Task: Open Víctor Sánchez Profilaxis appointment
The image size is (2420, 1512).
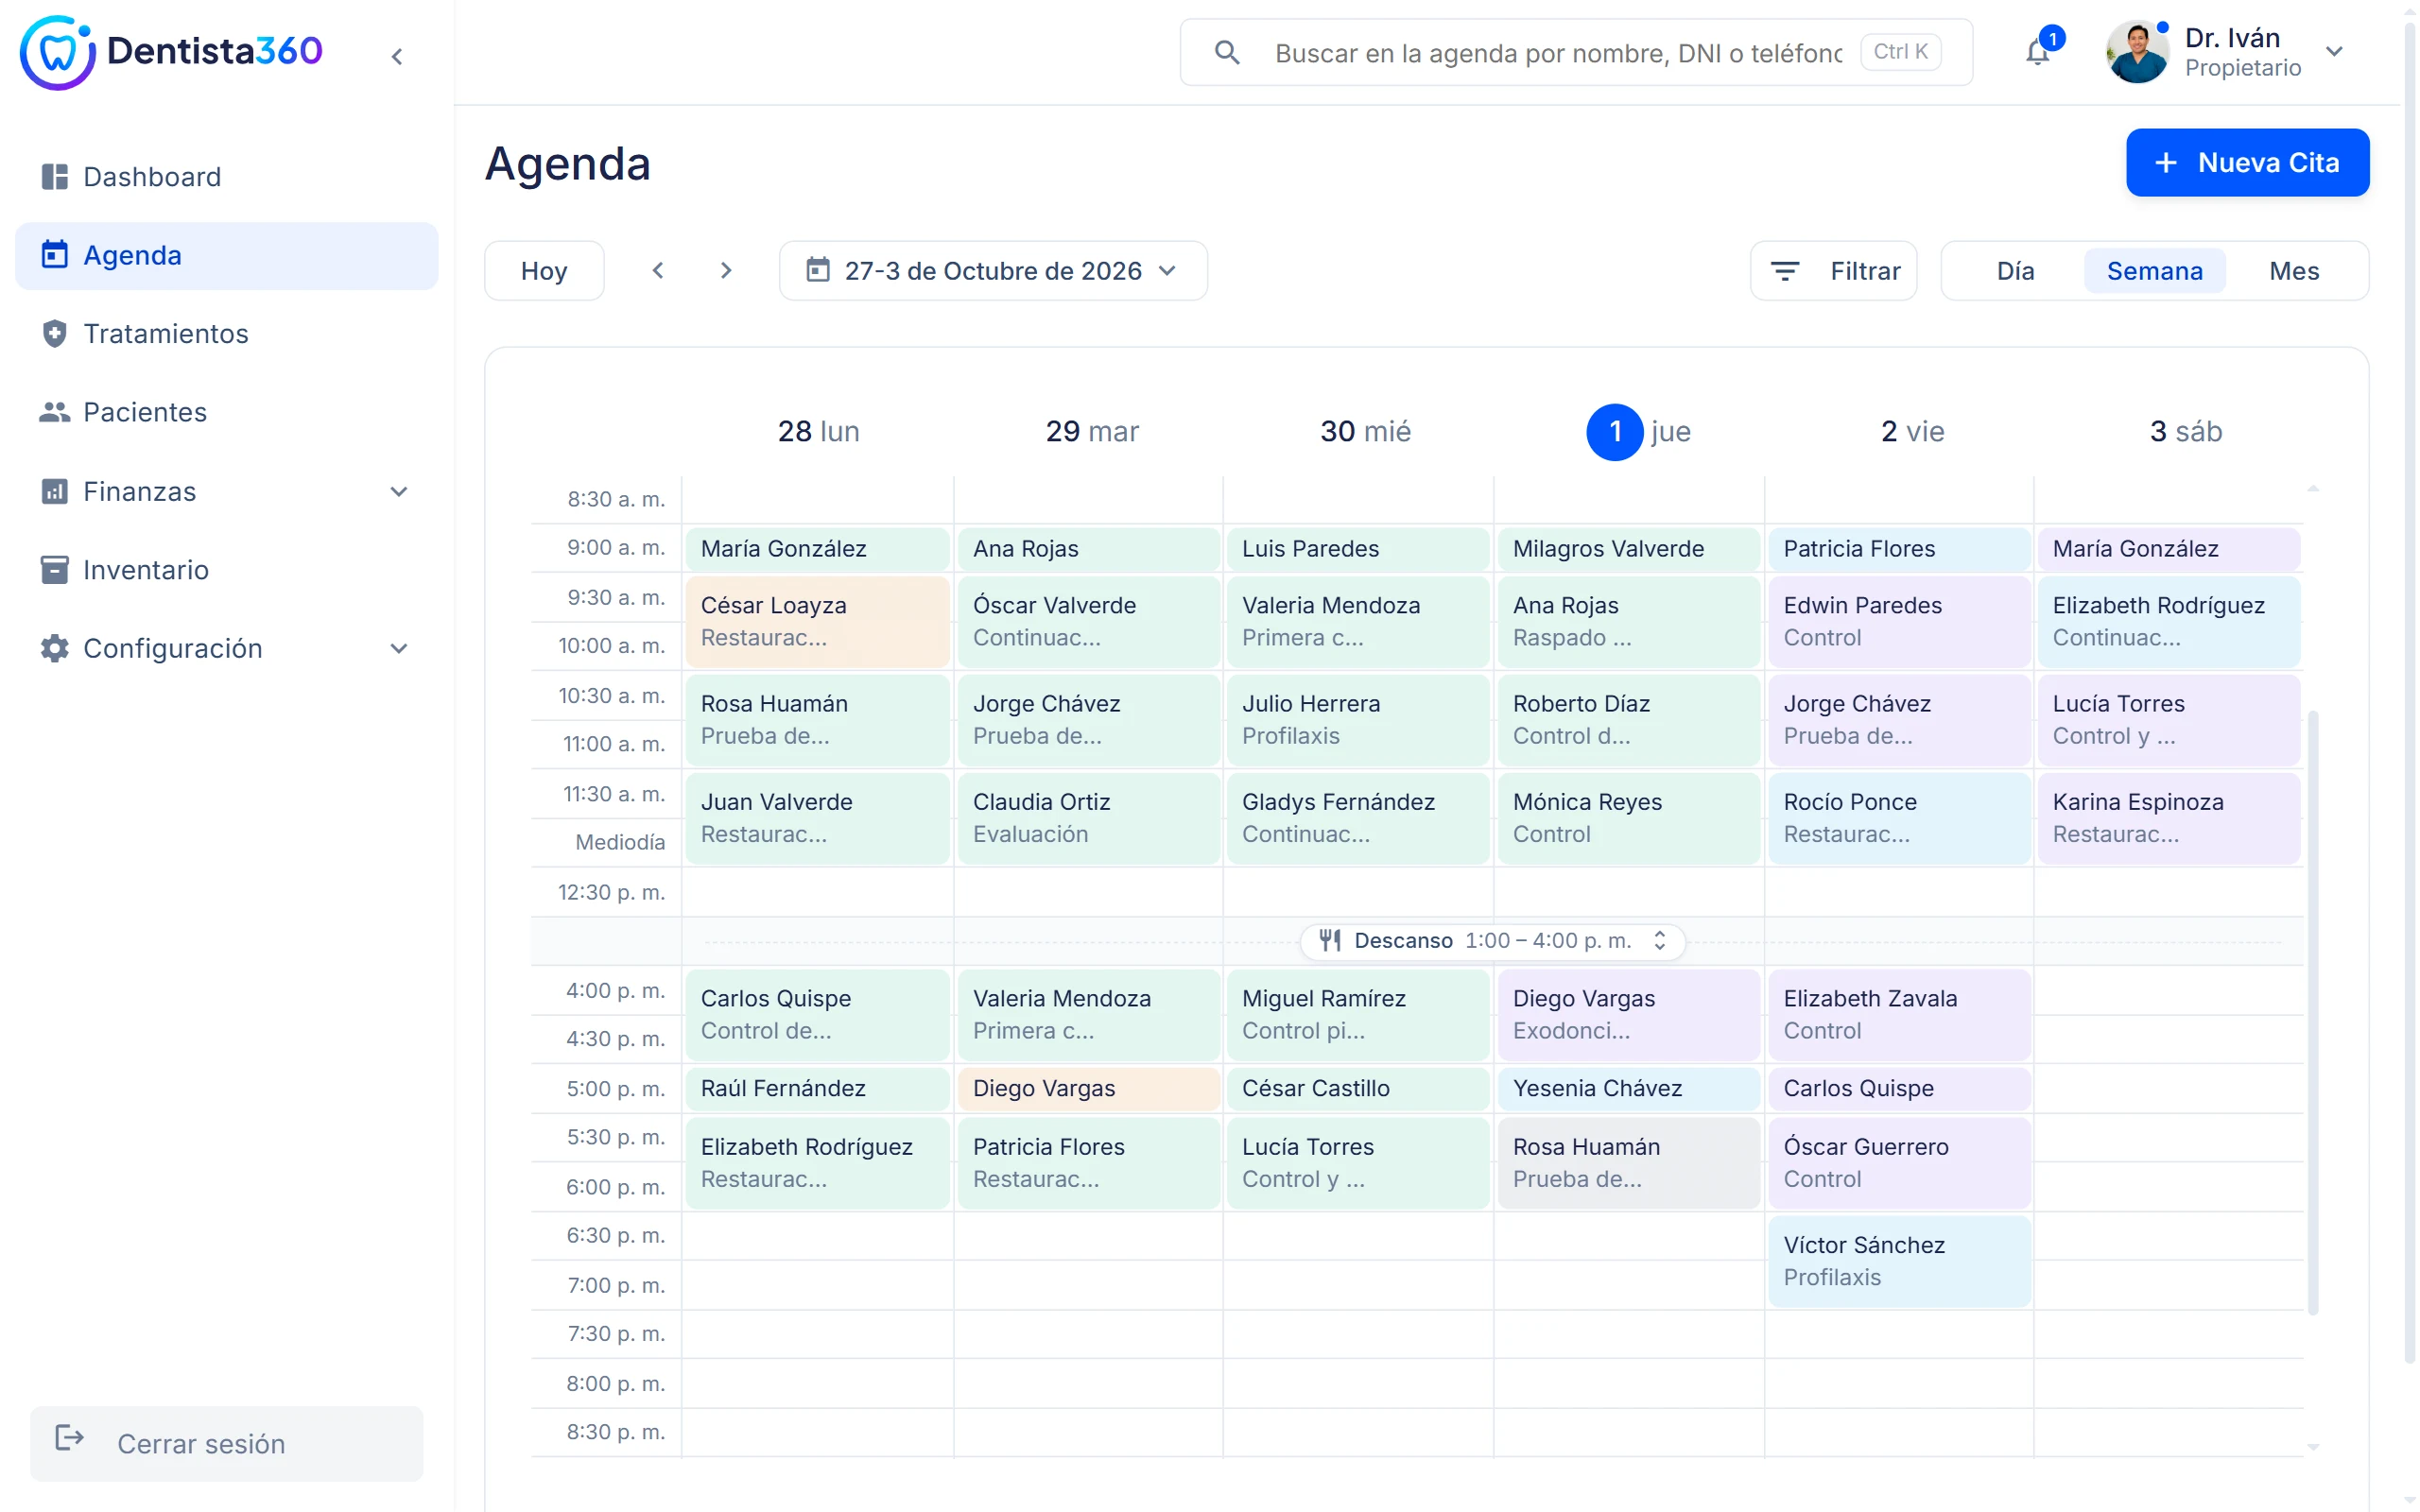Action: (1898, 1261)
